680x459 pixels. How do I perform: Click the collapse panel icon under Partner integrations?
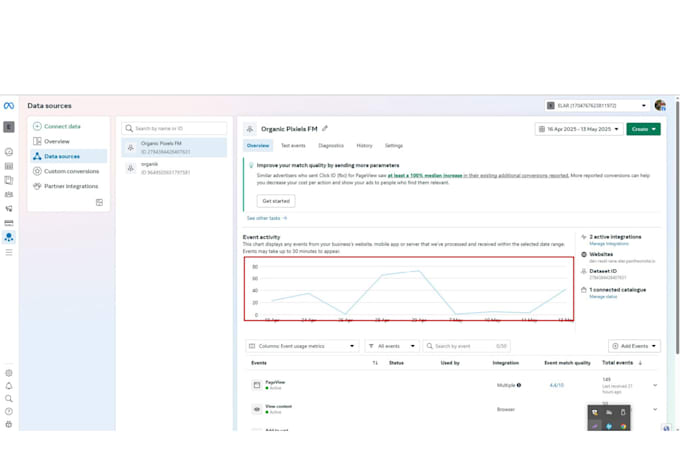pos(99,203)
